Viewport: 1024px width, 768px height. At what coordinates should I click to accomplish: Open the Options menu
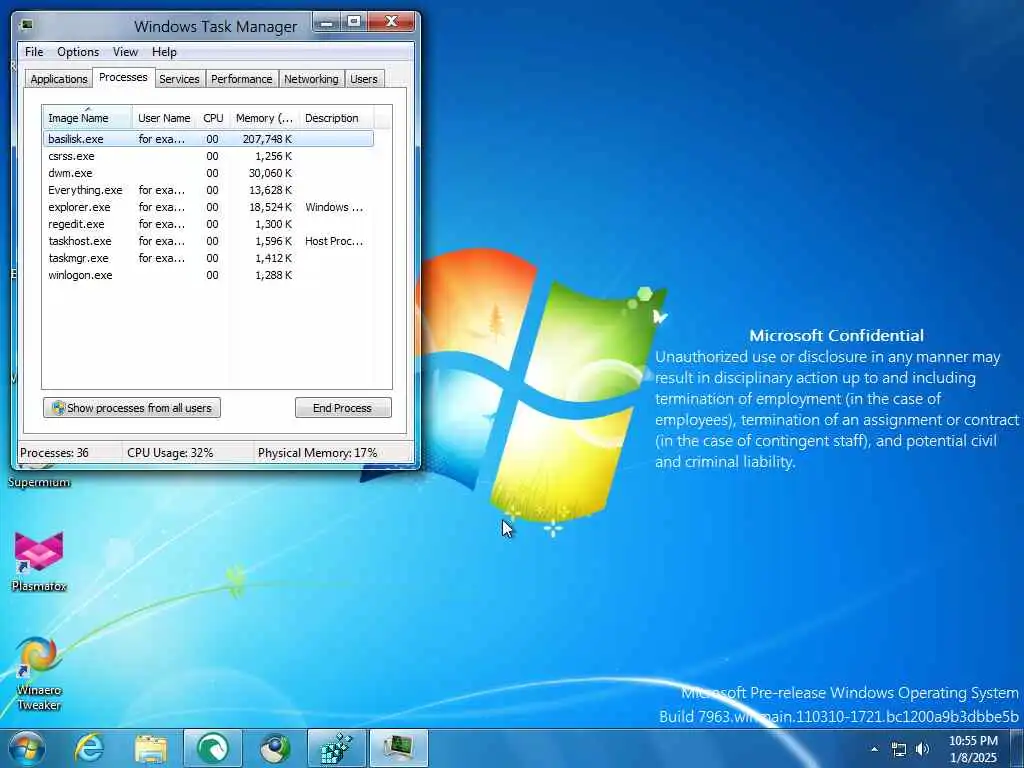click(x=78, y=52)
